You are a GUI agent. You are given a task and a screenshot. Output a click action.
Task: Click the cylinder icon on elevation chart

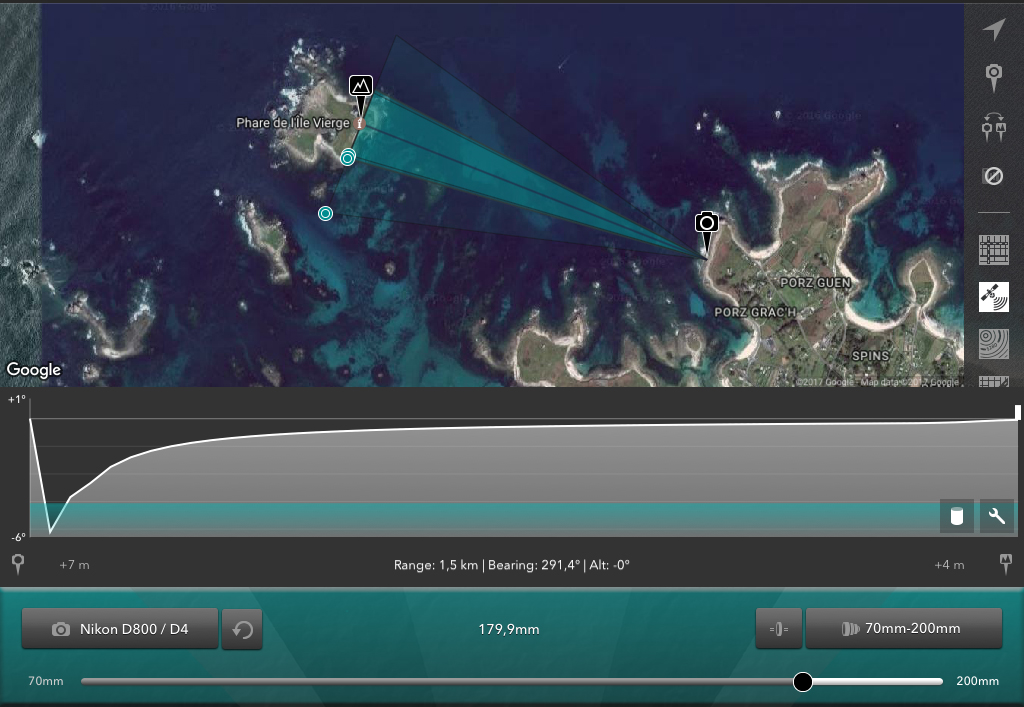(957, 516)
